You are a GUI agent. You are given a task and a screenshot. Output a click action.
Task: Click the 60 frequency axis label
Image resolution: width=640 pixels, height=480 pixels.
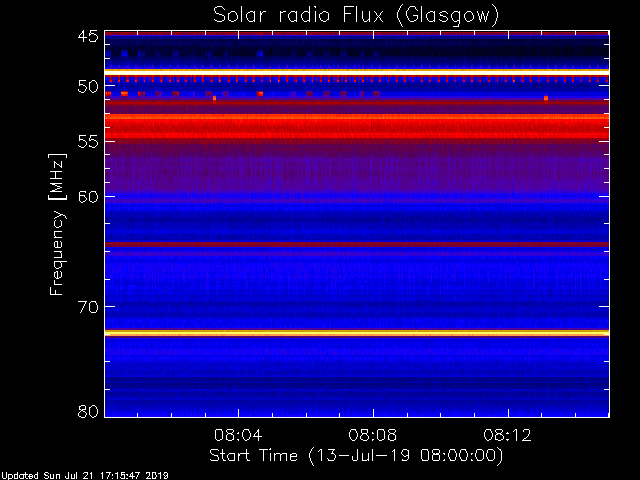click(88, 197)
